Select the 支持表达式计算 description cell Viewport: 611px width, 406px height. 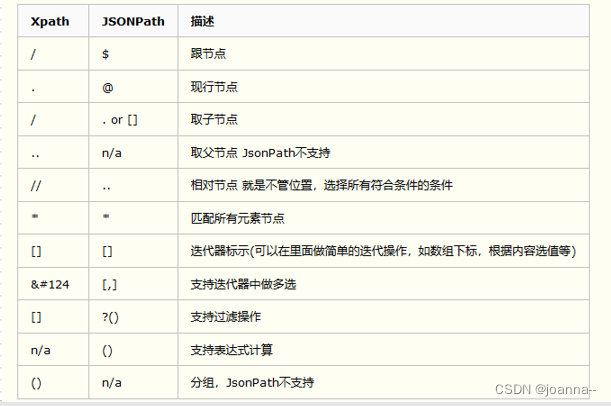coord(383,350)
